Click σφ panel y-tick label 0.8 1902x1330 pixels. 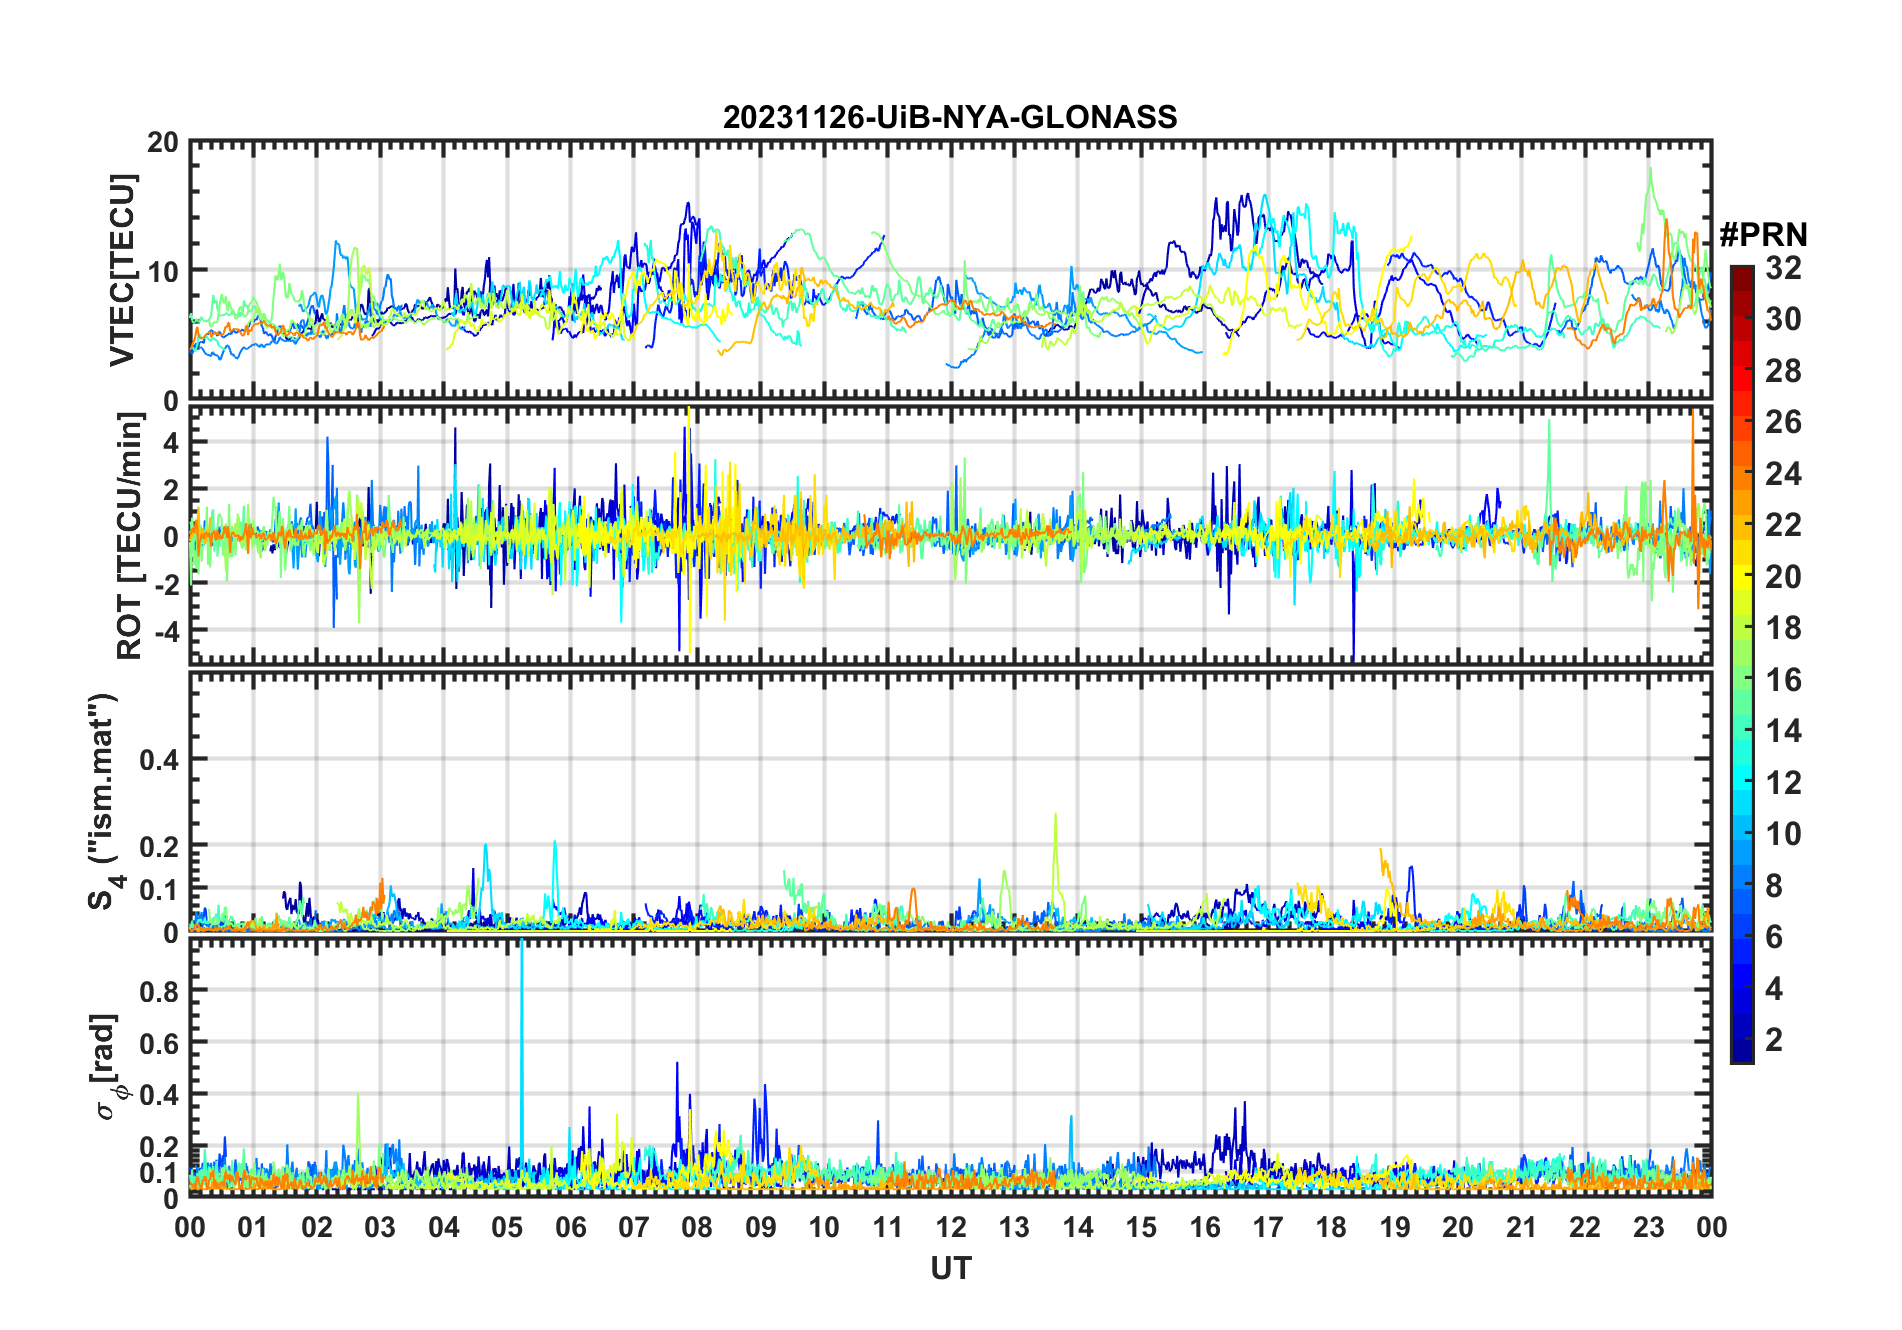[x=159, y=991]
